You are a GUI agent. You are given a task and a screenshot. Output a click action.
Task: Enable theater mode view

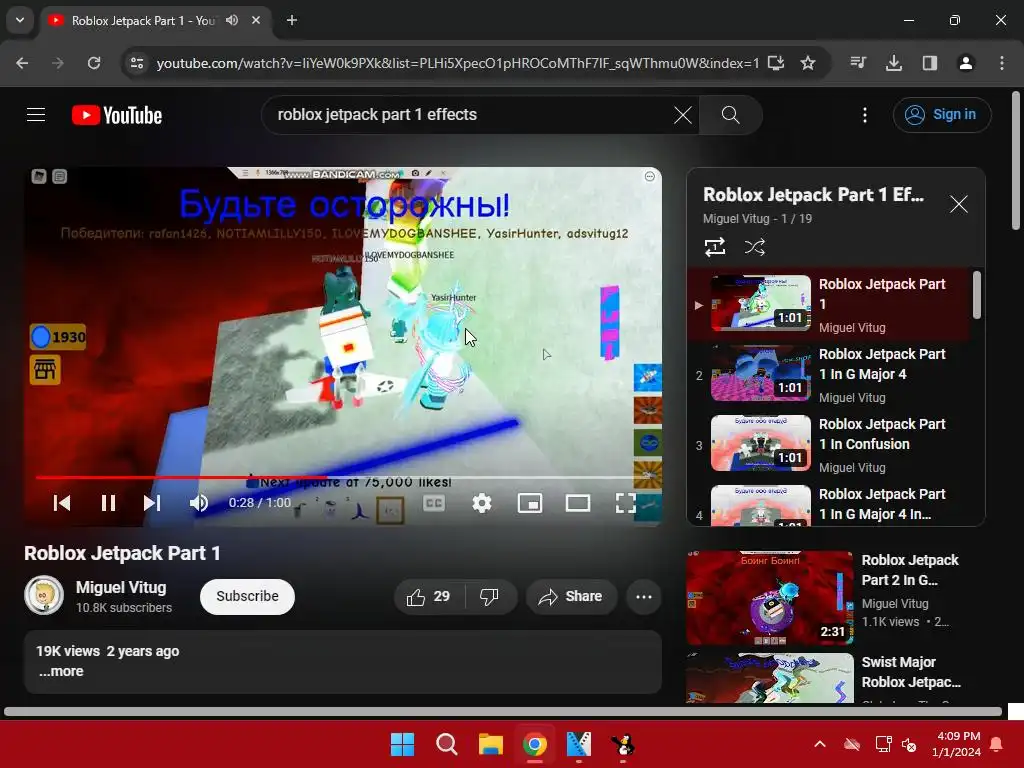click(578, 503)
